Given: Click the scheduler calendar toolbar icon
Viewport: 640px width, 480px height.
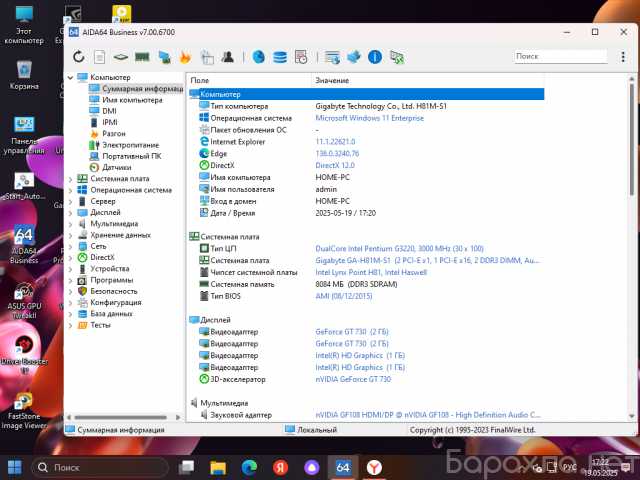Looking at the screenshot, I should tap(301, 57).
